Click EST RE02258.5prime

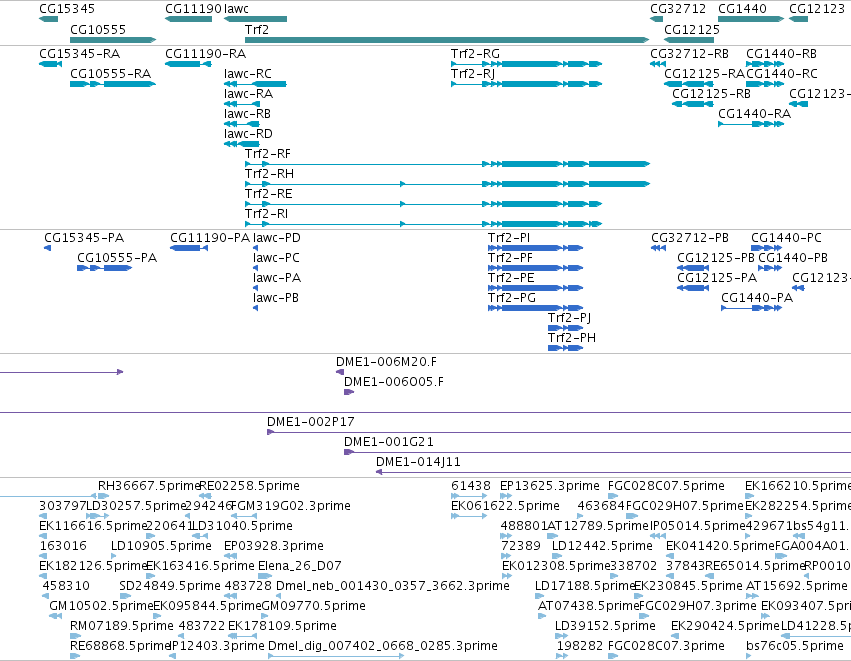[x=205, y=496]
